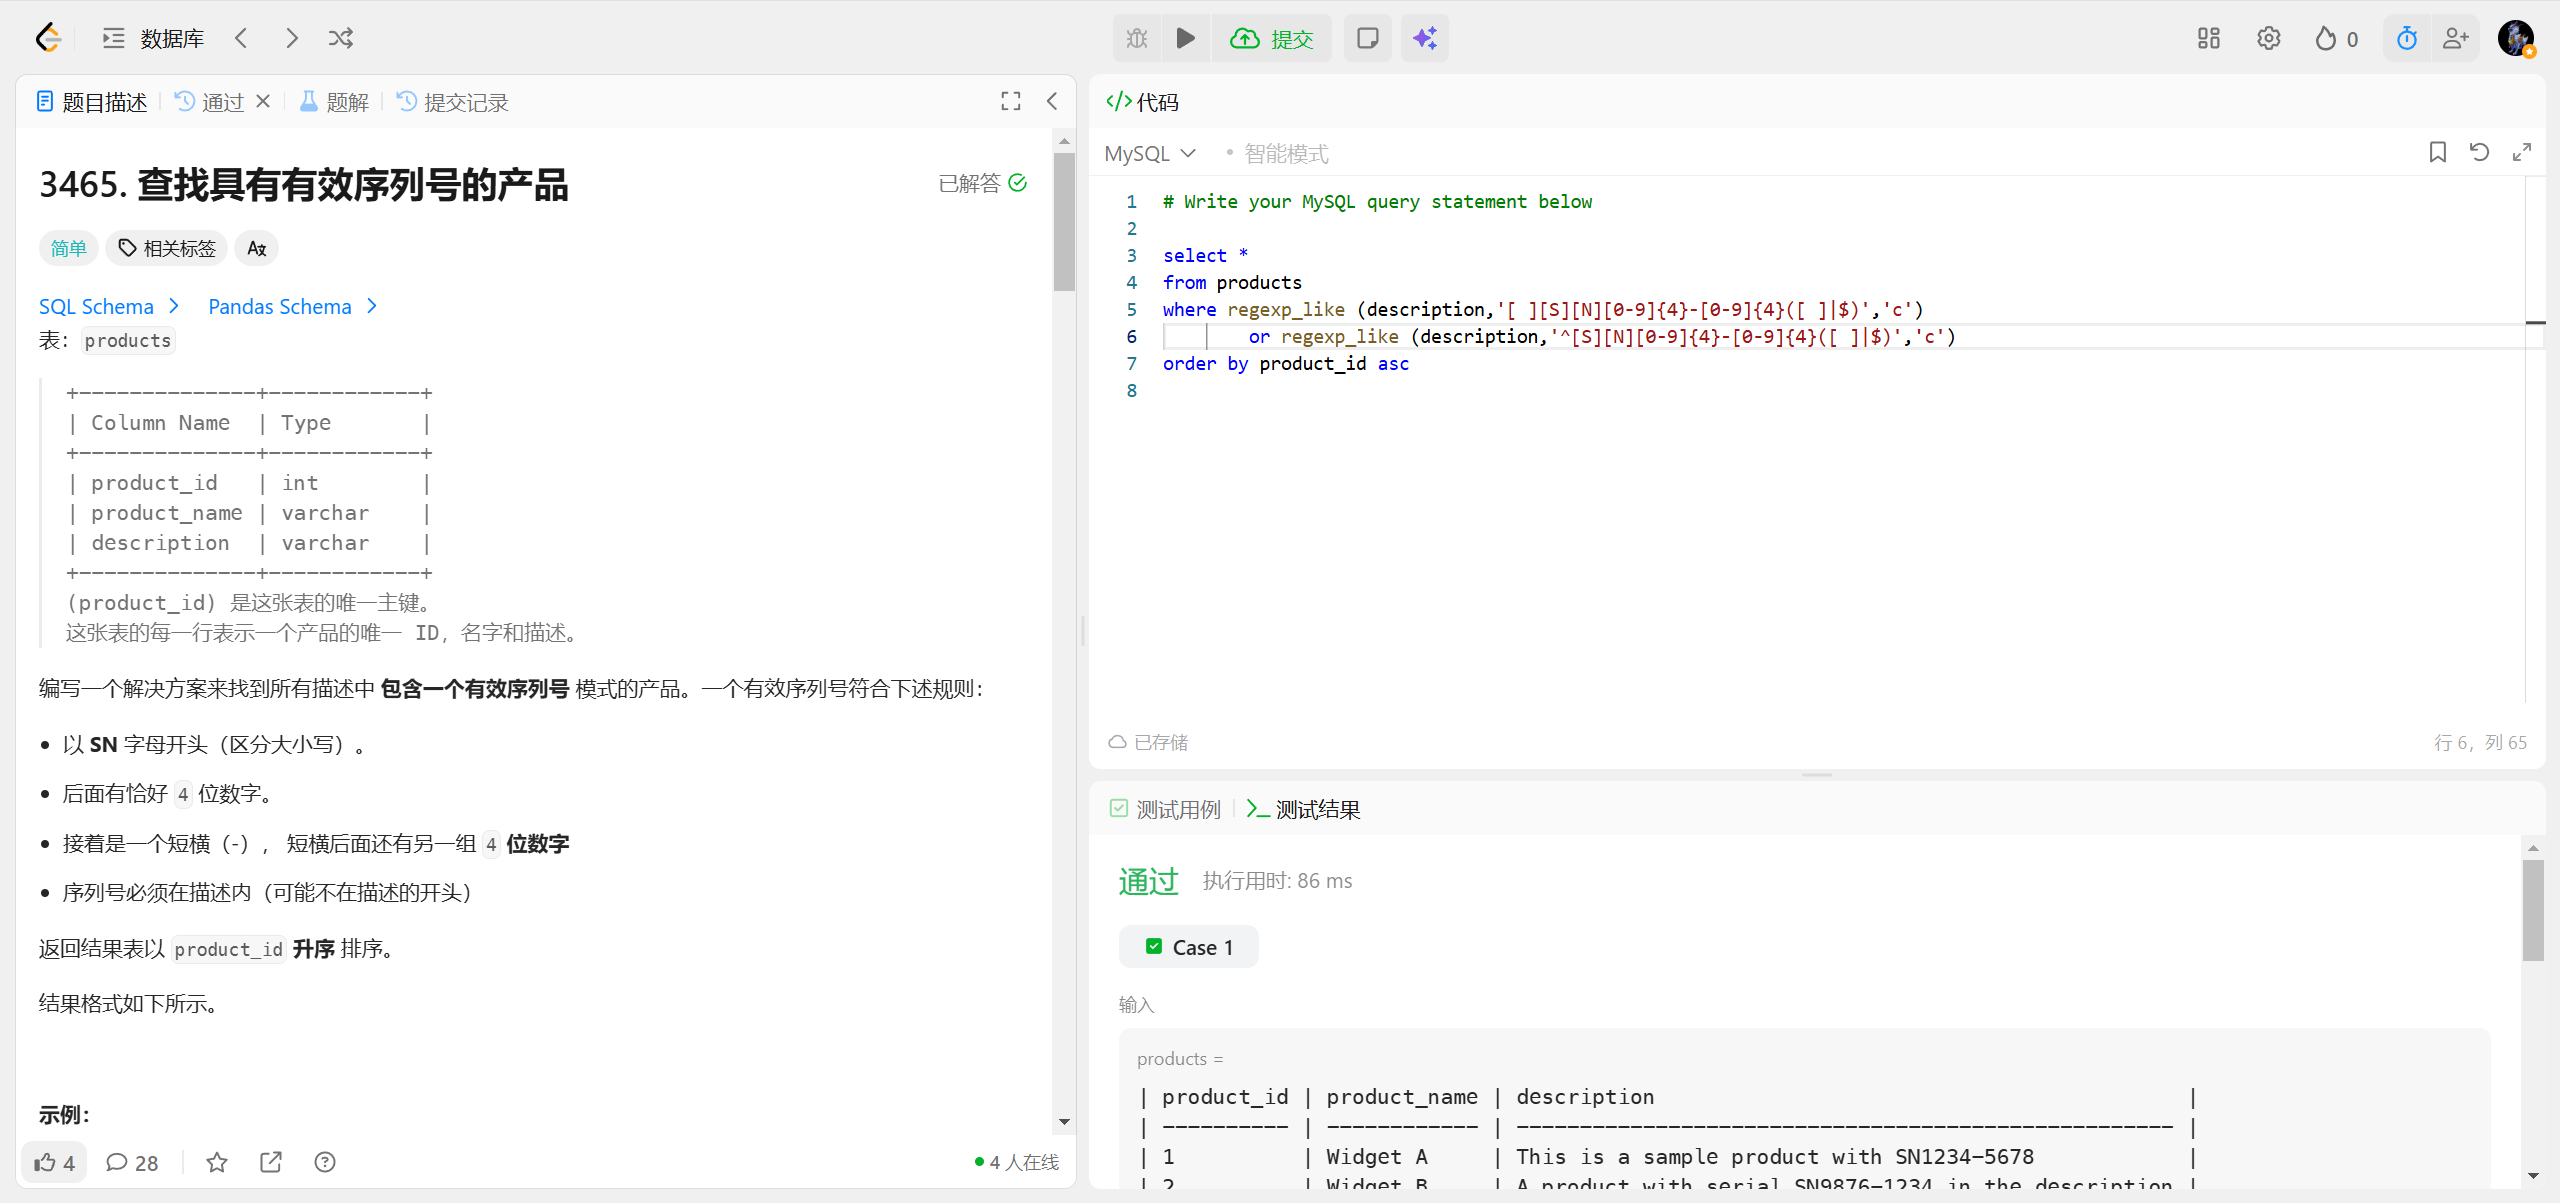Screen dimensions: 2560x1203
Task: Pick a random problem via shuffle icon
Action: [x=341, y=38]
